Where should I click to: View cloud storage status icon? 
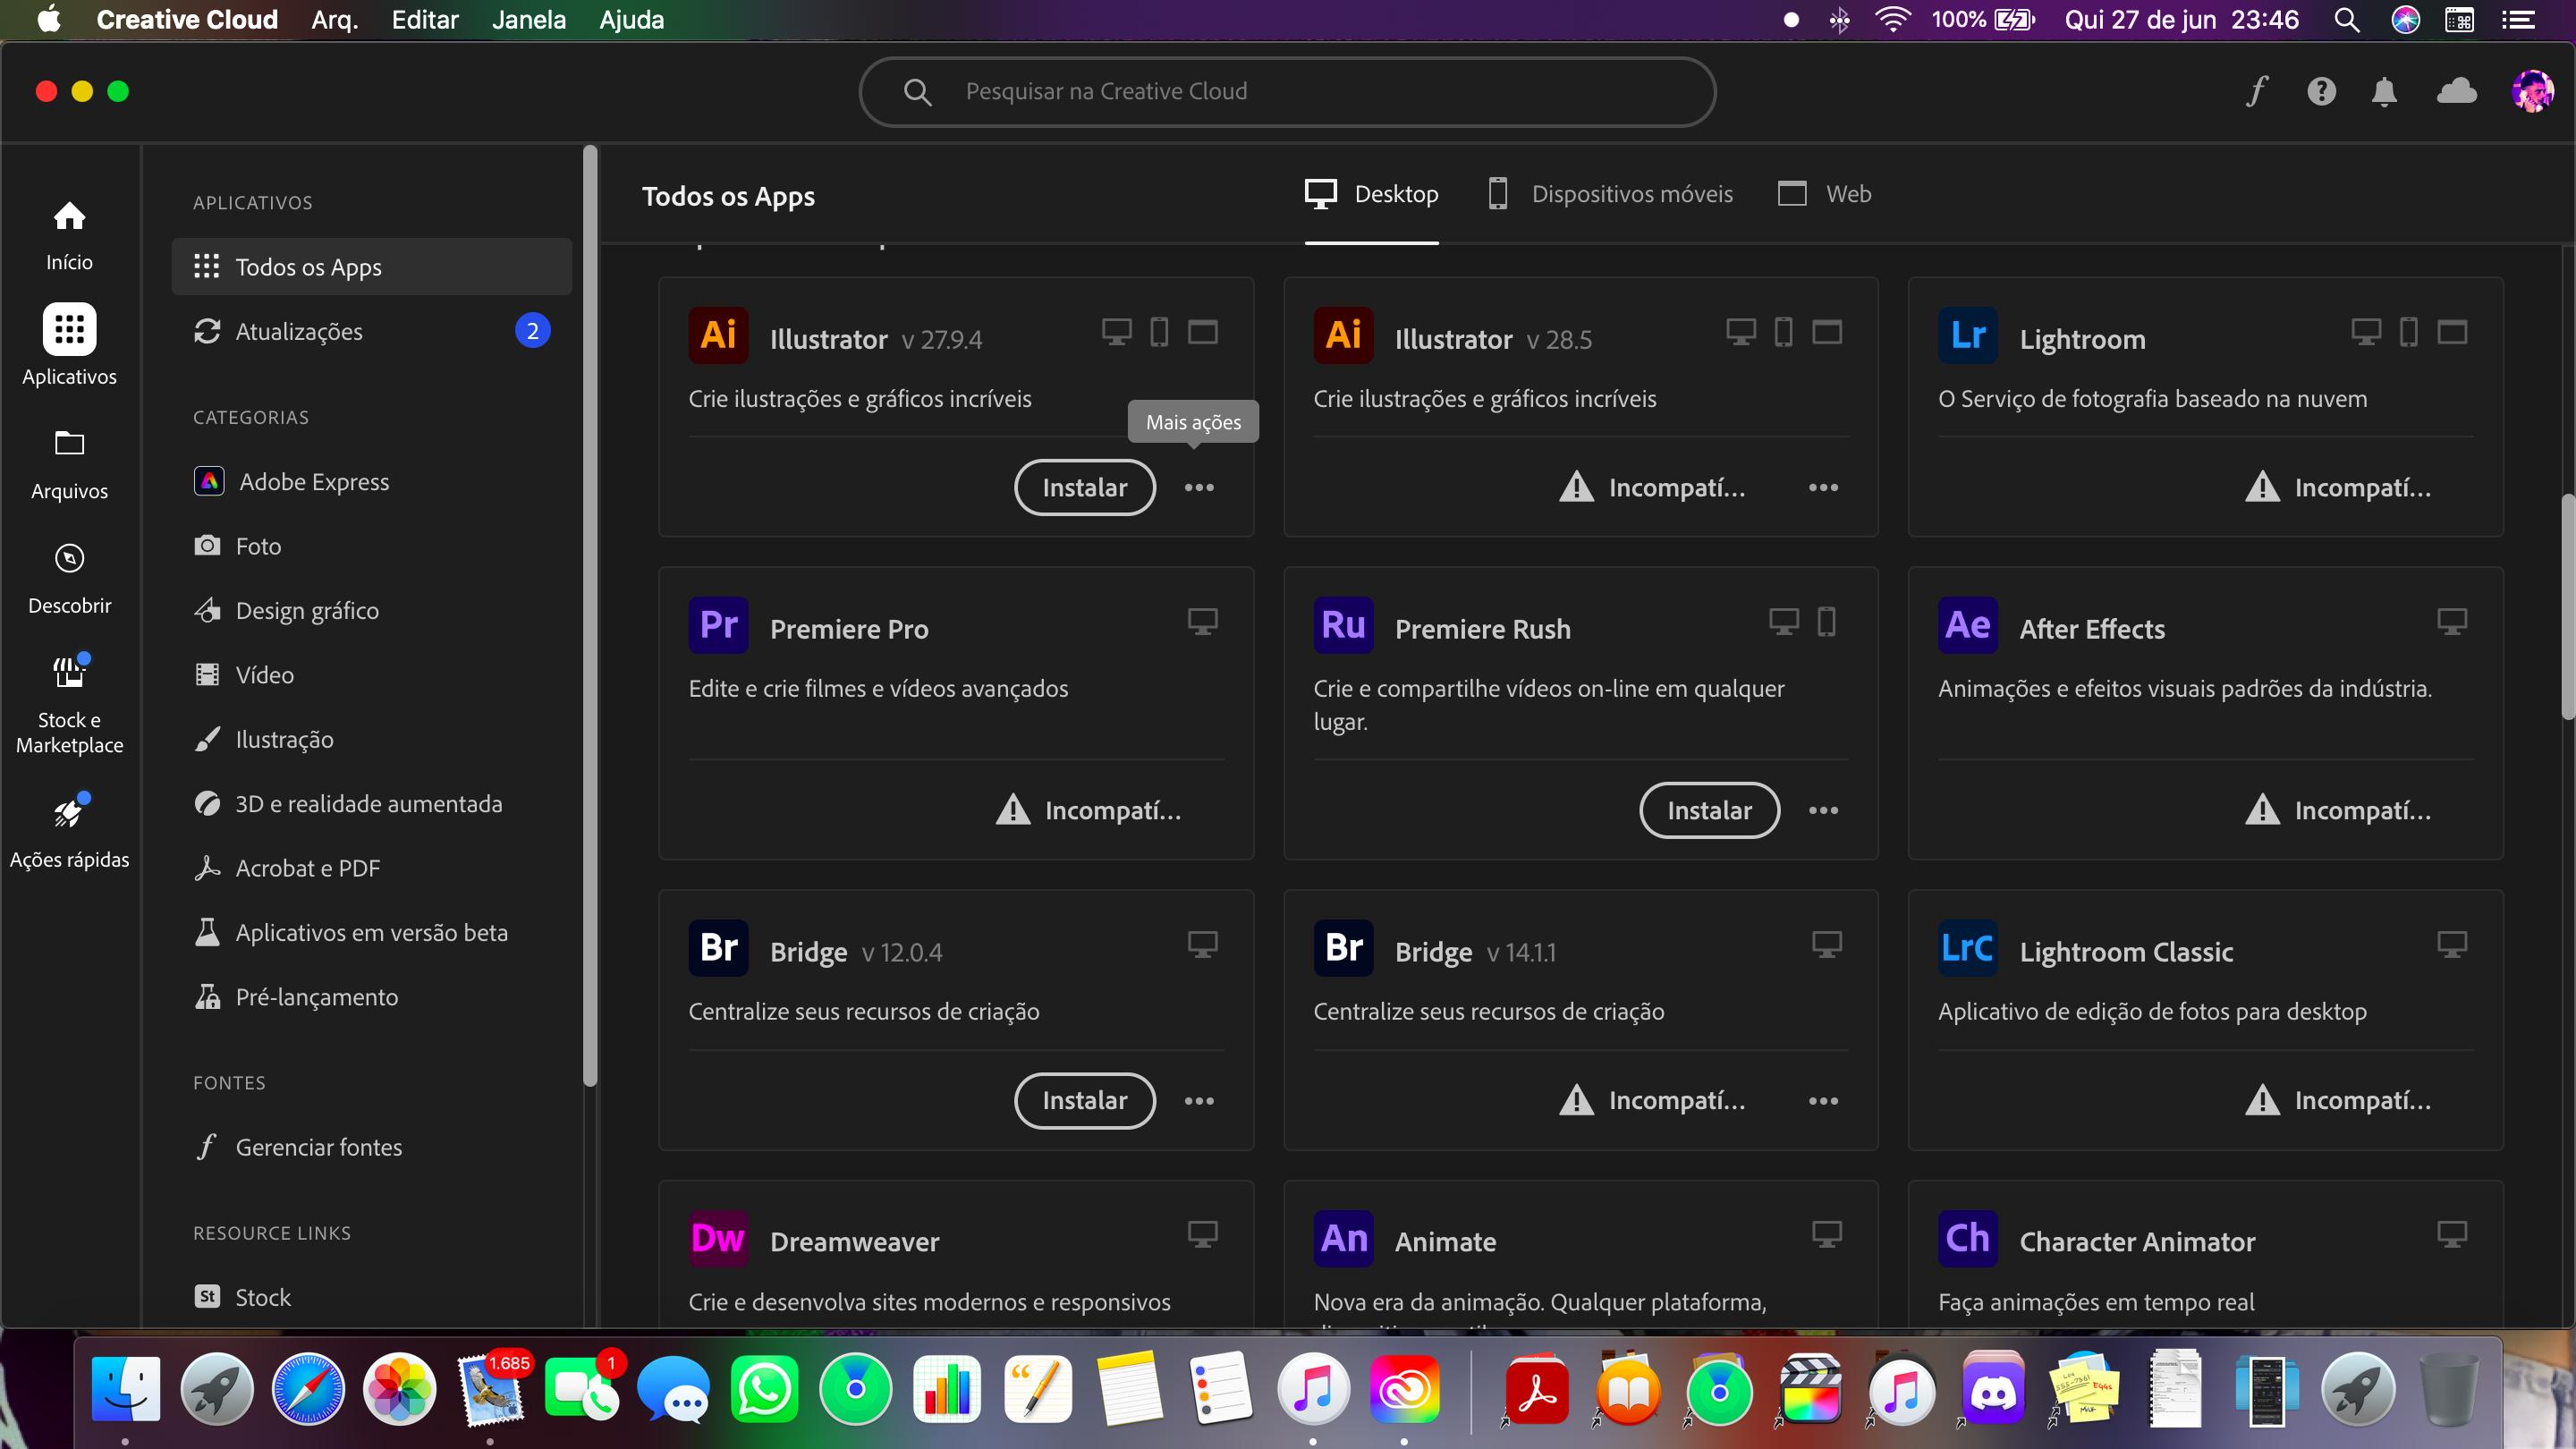click(x=2457, y=91)
